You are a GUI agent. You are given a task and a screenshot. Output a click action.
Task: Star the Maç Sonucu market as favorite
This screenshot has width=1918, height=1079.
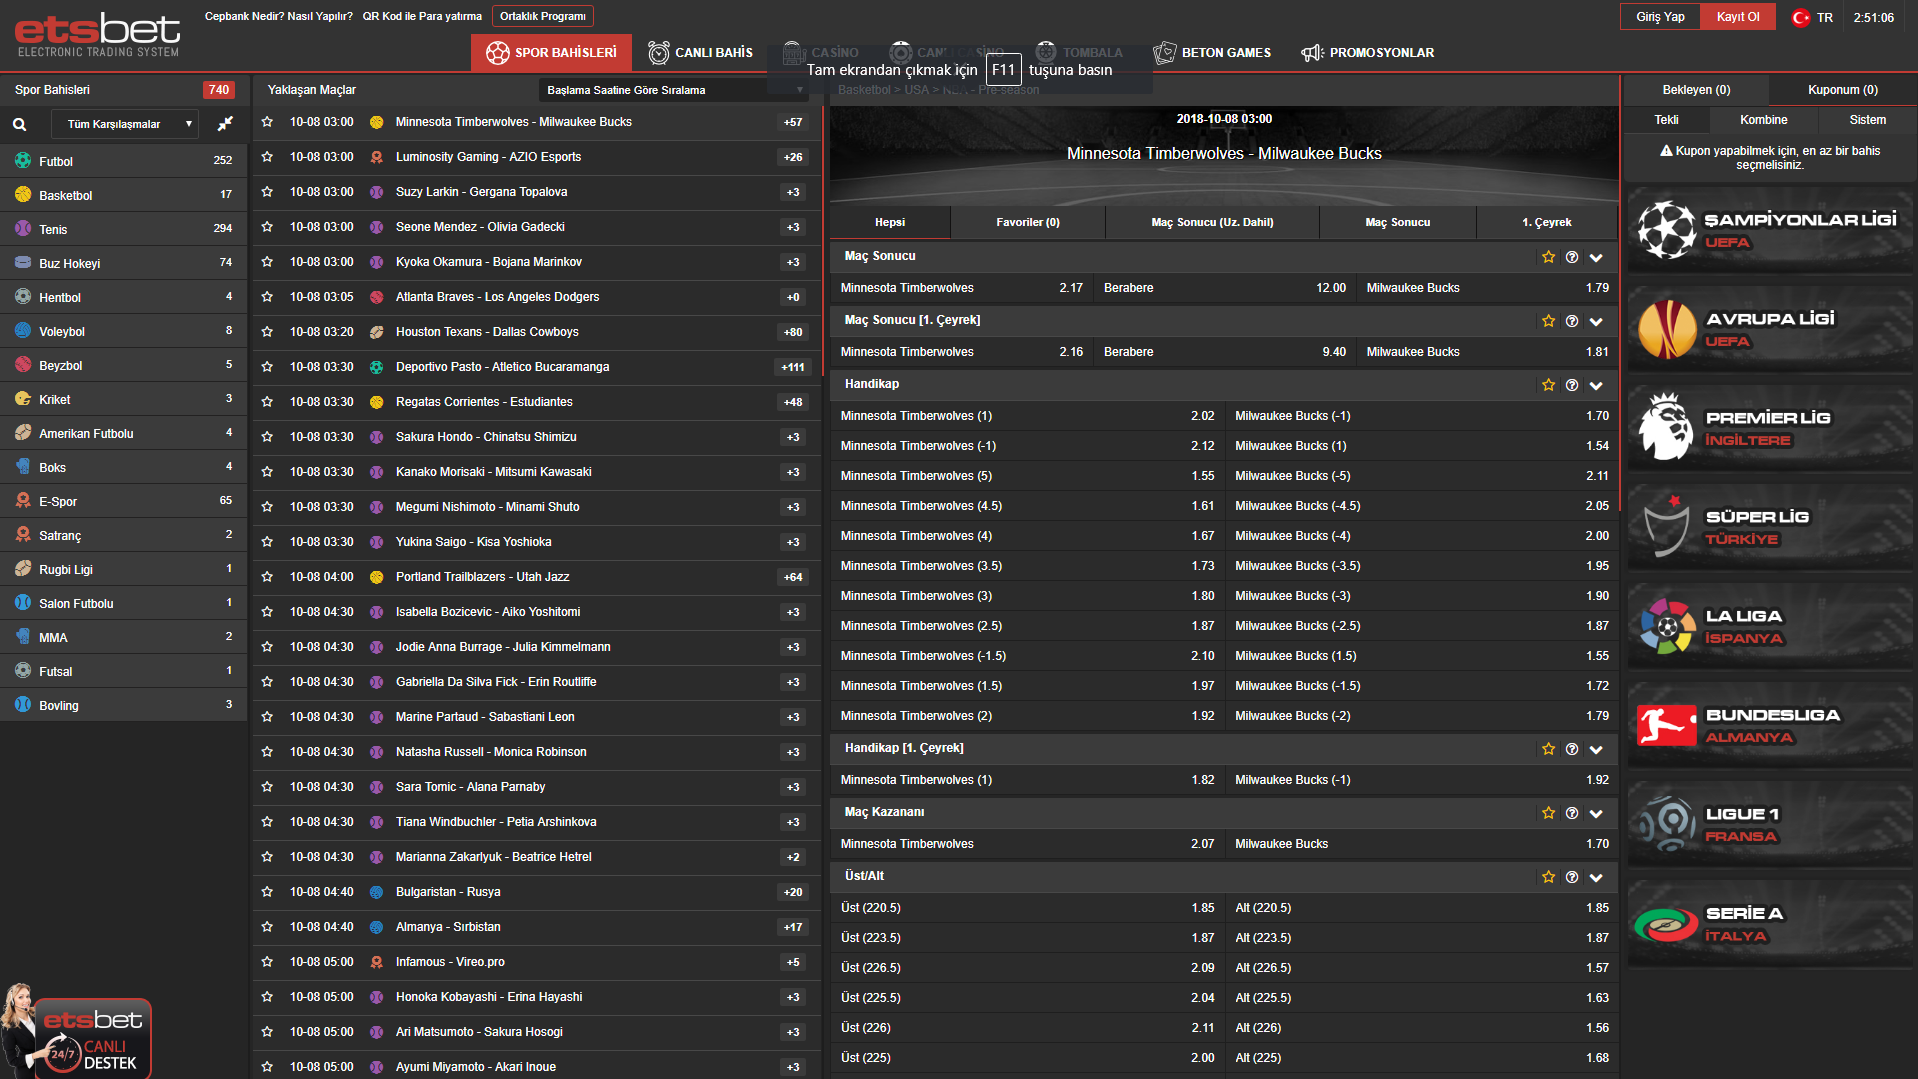tap(1548, 257)
